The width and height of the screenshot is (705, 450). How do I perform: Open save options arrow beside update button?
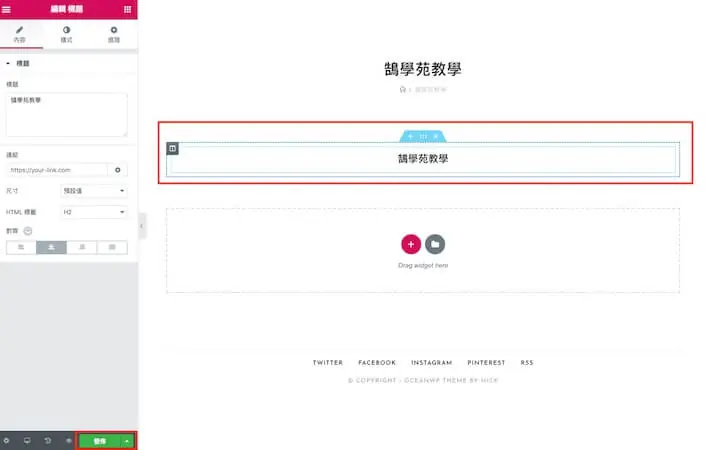click(x=127, y=441)
